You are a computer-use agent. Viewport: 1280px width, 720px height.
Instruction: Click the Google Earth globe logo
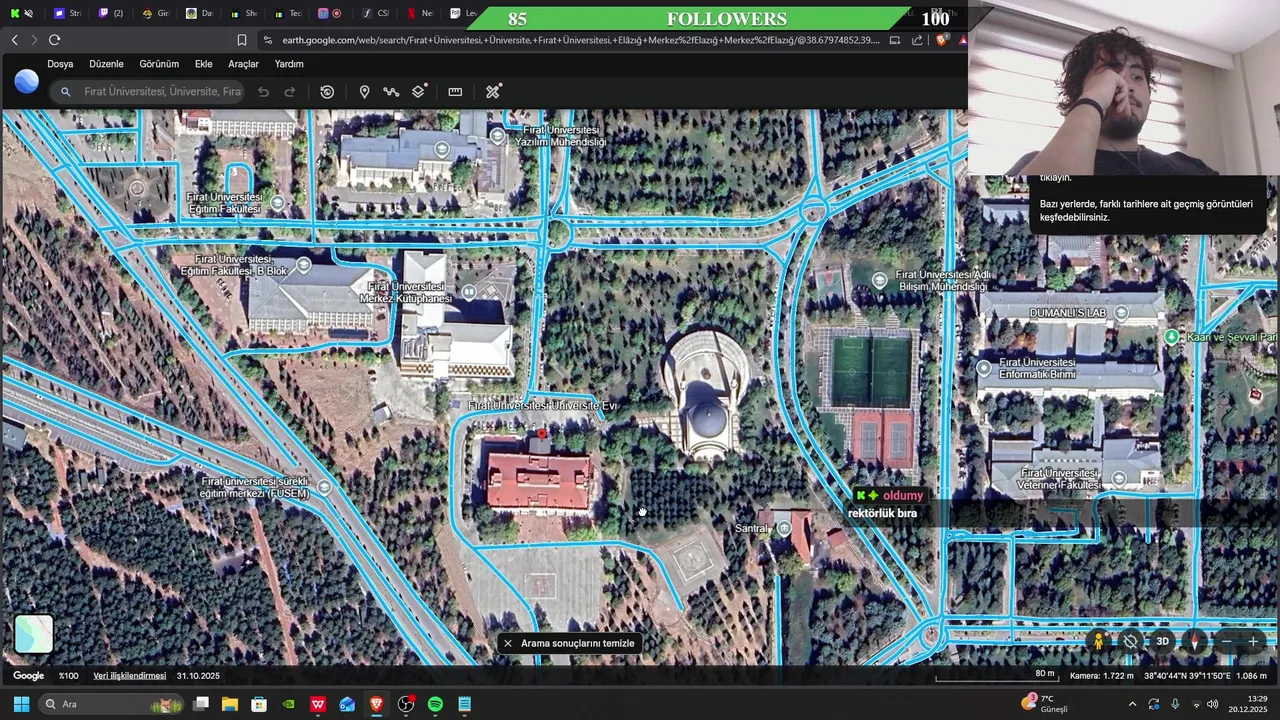pos(27,82)
